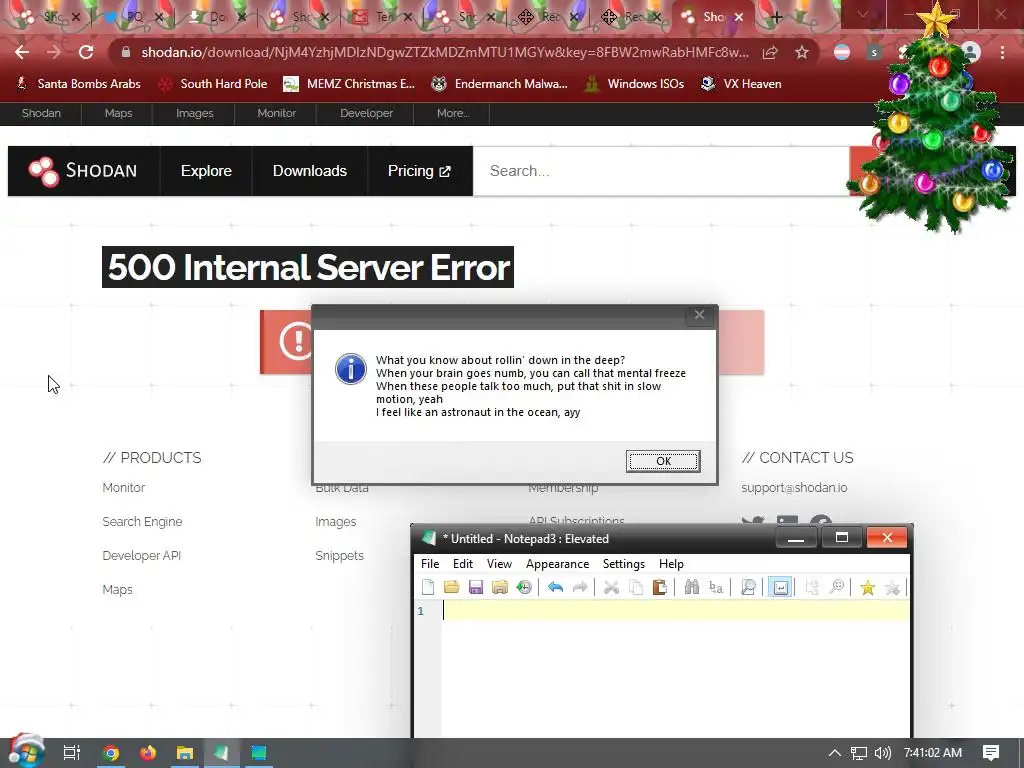1024x768 pixels.
Task: Click the Monitor link under Products
Action: point(123,488)
